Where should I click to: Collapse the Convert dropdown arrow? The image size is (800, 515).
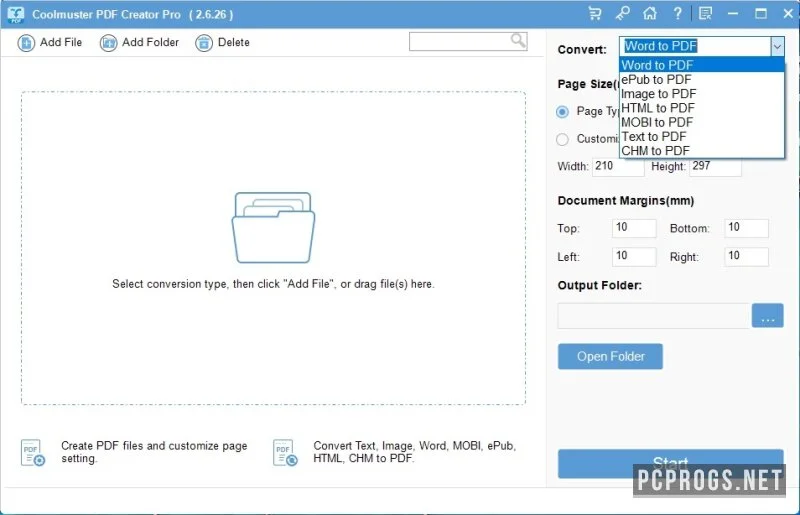point(777,46)
